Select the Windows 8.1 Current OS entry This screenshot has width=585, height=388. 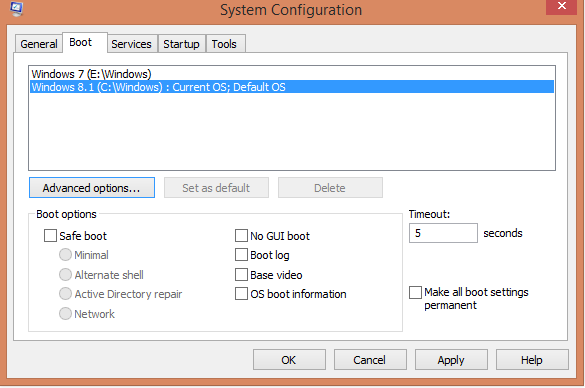(x=292, y=87)
